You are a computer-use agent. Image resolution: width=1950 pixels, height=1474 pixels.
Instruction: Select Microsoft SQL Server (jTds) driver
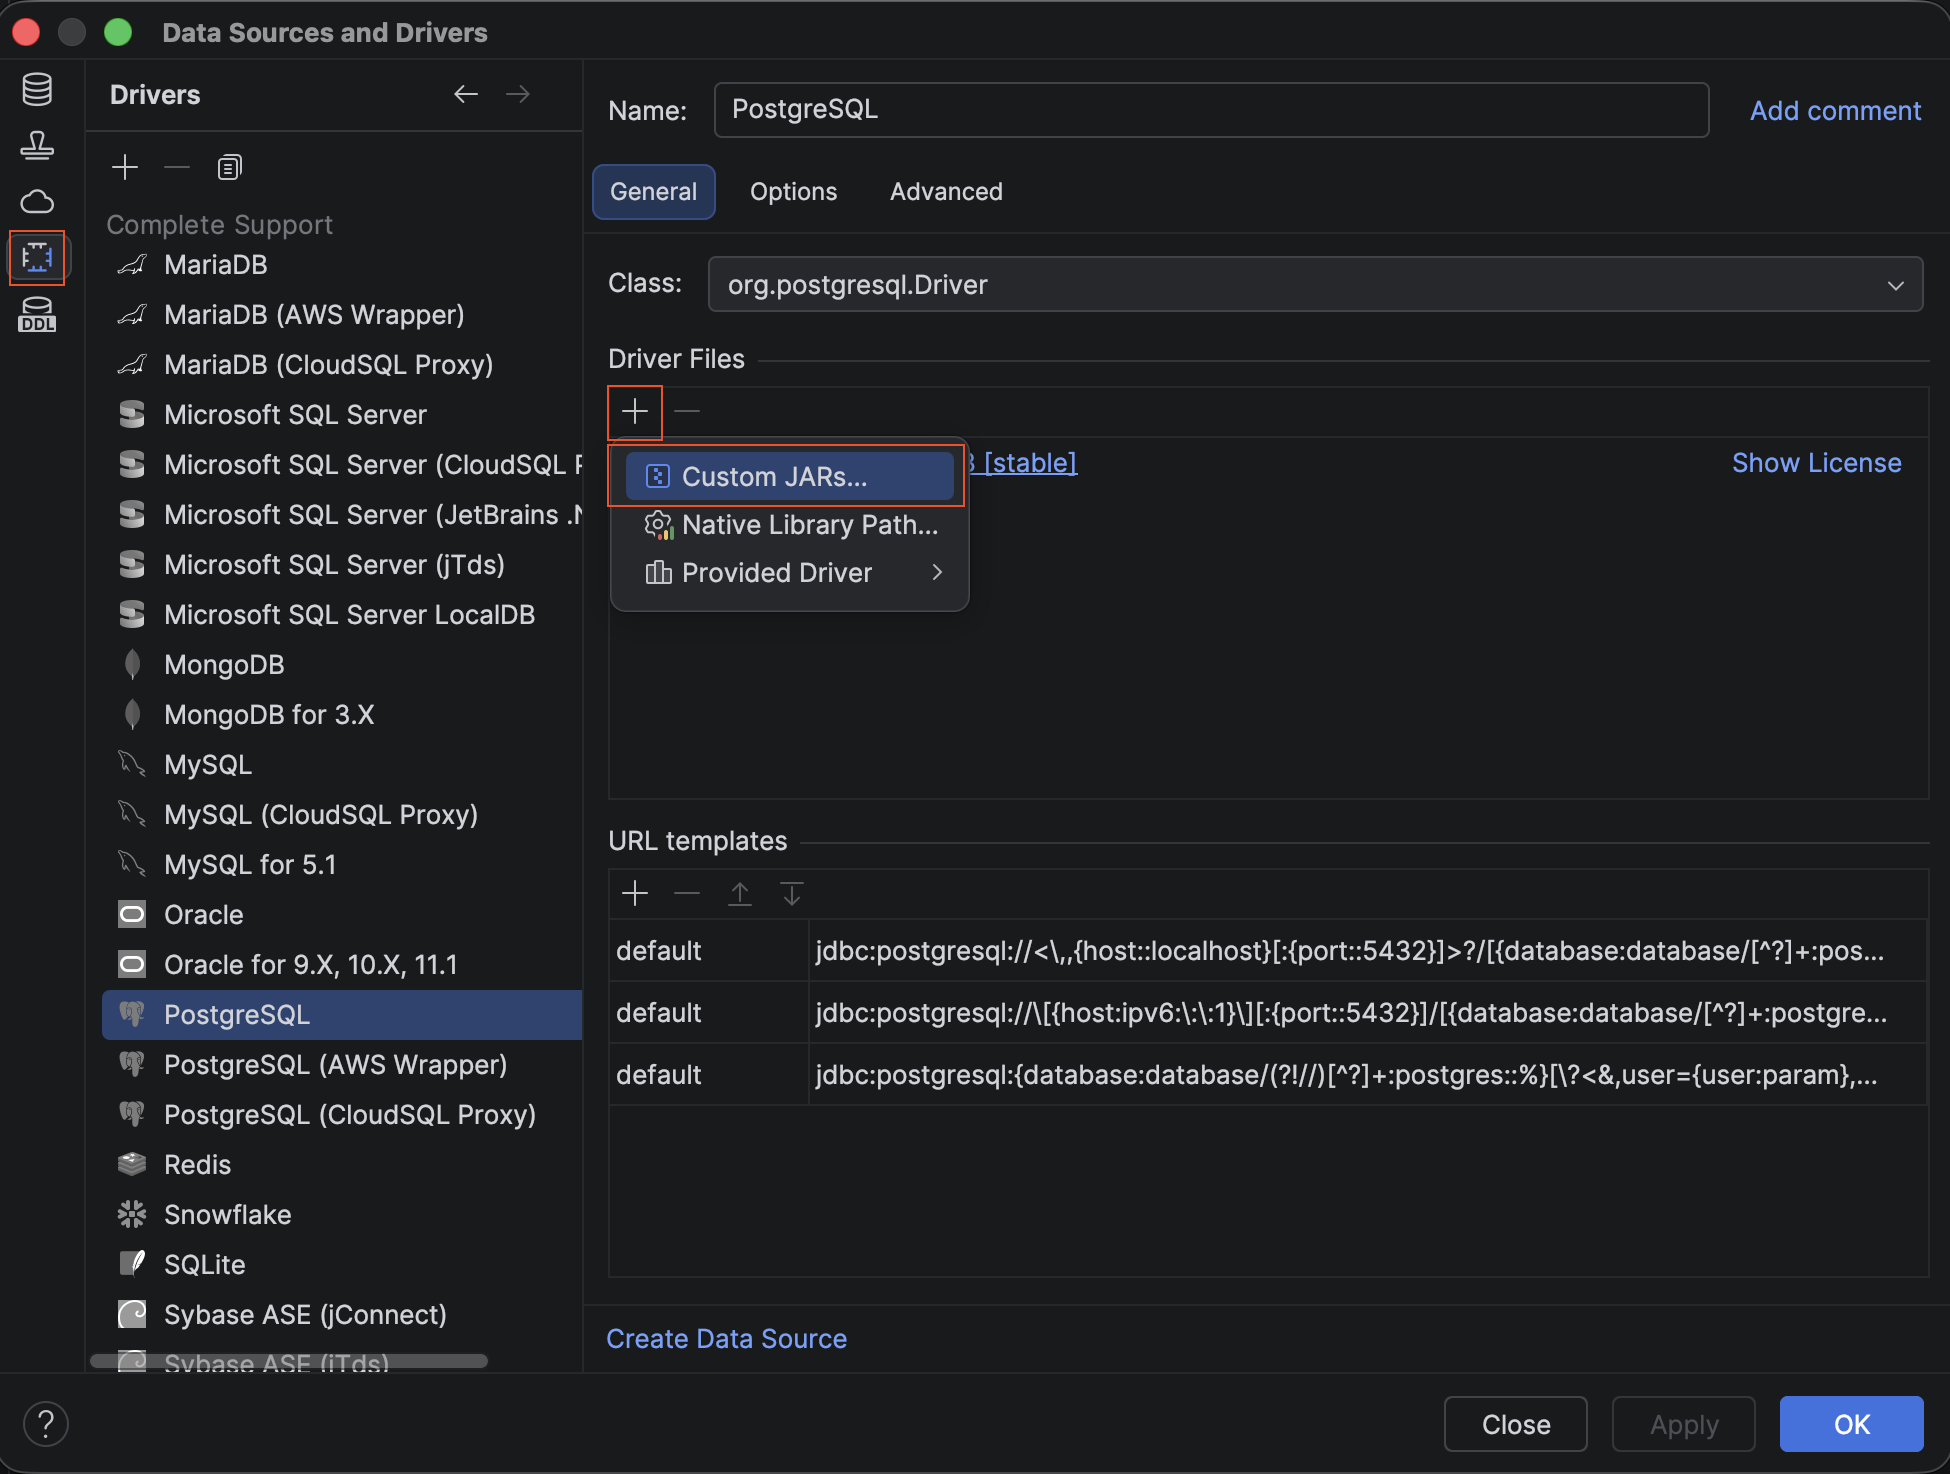[342, 564]
